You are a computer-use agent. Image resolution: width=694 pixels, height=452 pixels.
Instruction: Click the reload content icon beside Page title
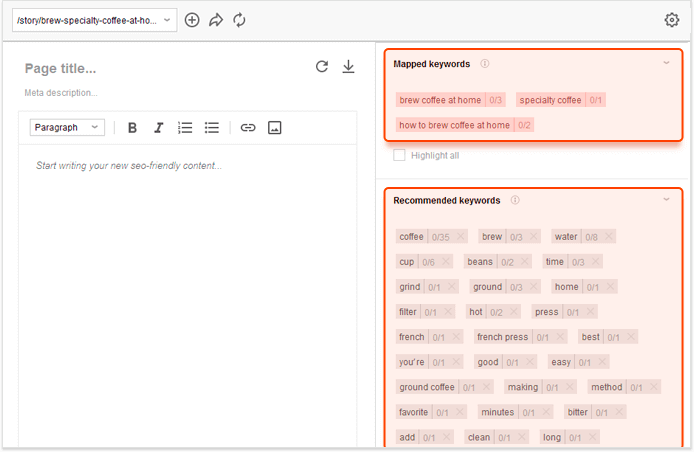[x=322, y=66]
